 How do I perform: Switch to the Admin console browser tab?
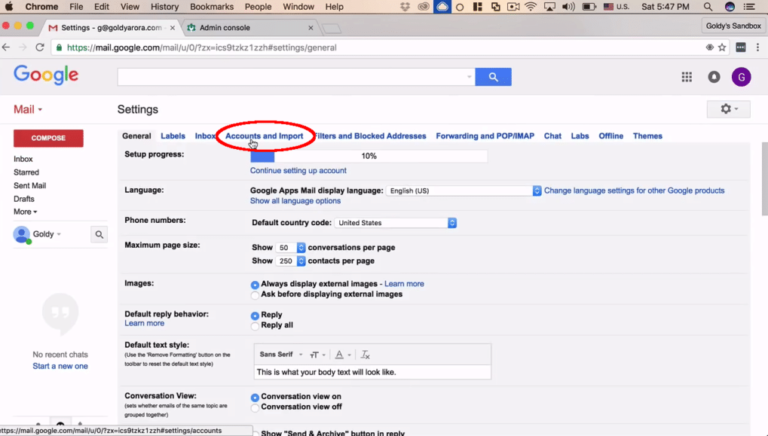click(x=249, y=28)
